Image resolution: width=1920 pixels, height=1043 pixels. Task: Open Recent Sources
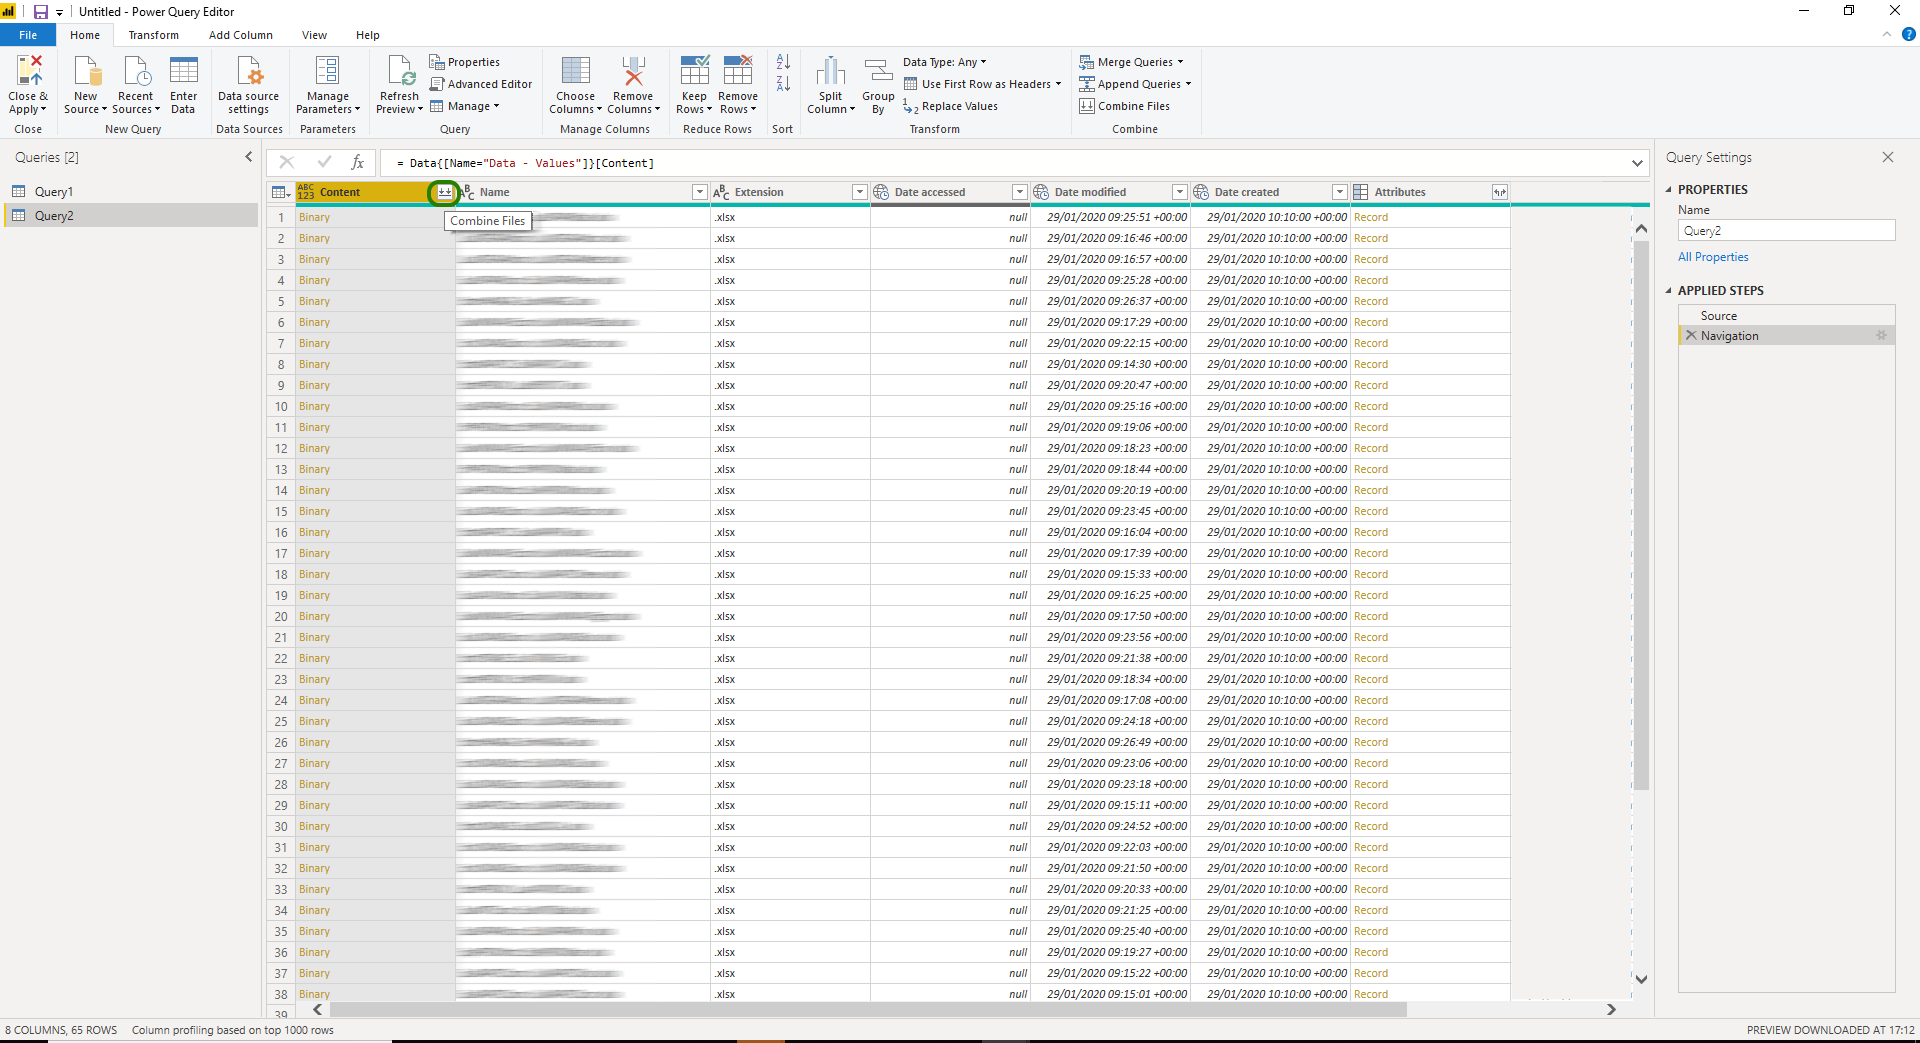pos(136,85)
